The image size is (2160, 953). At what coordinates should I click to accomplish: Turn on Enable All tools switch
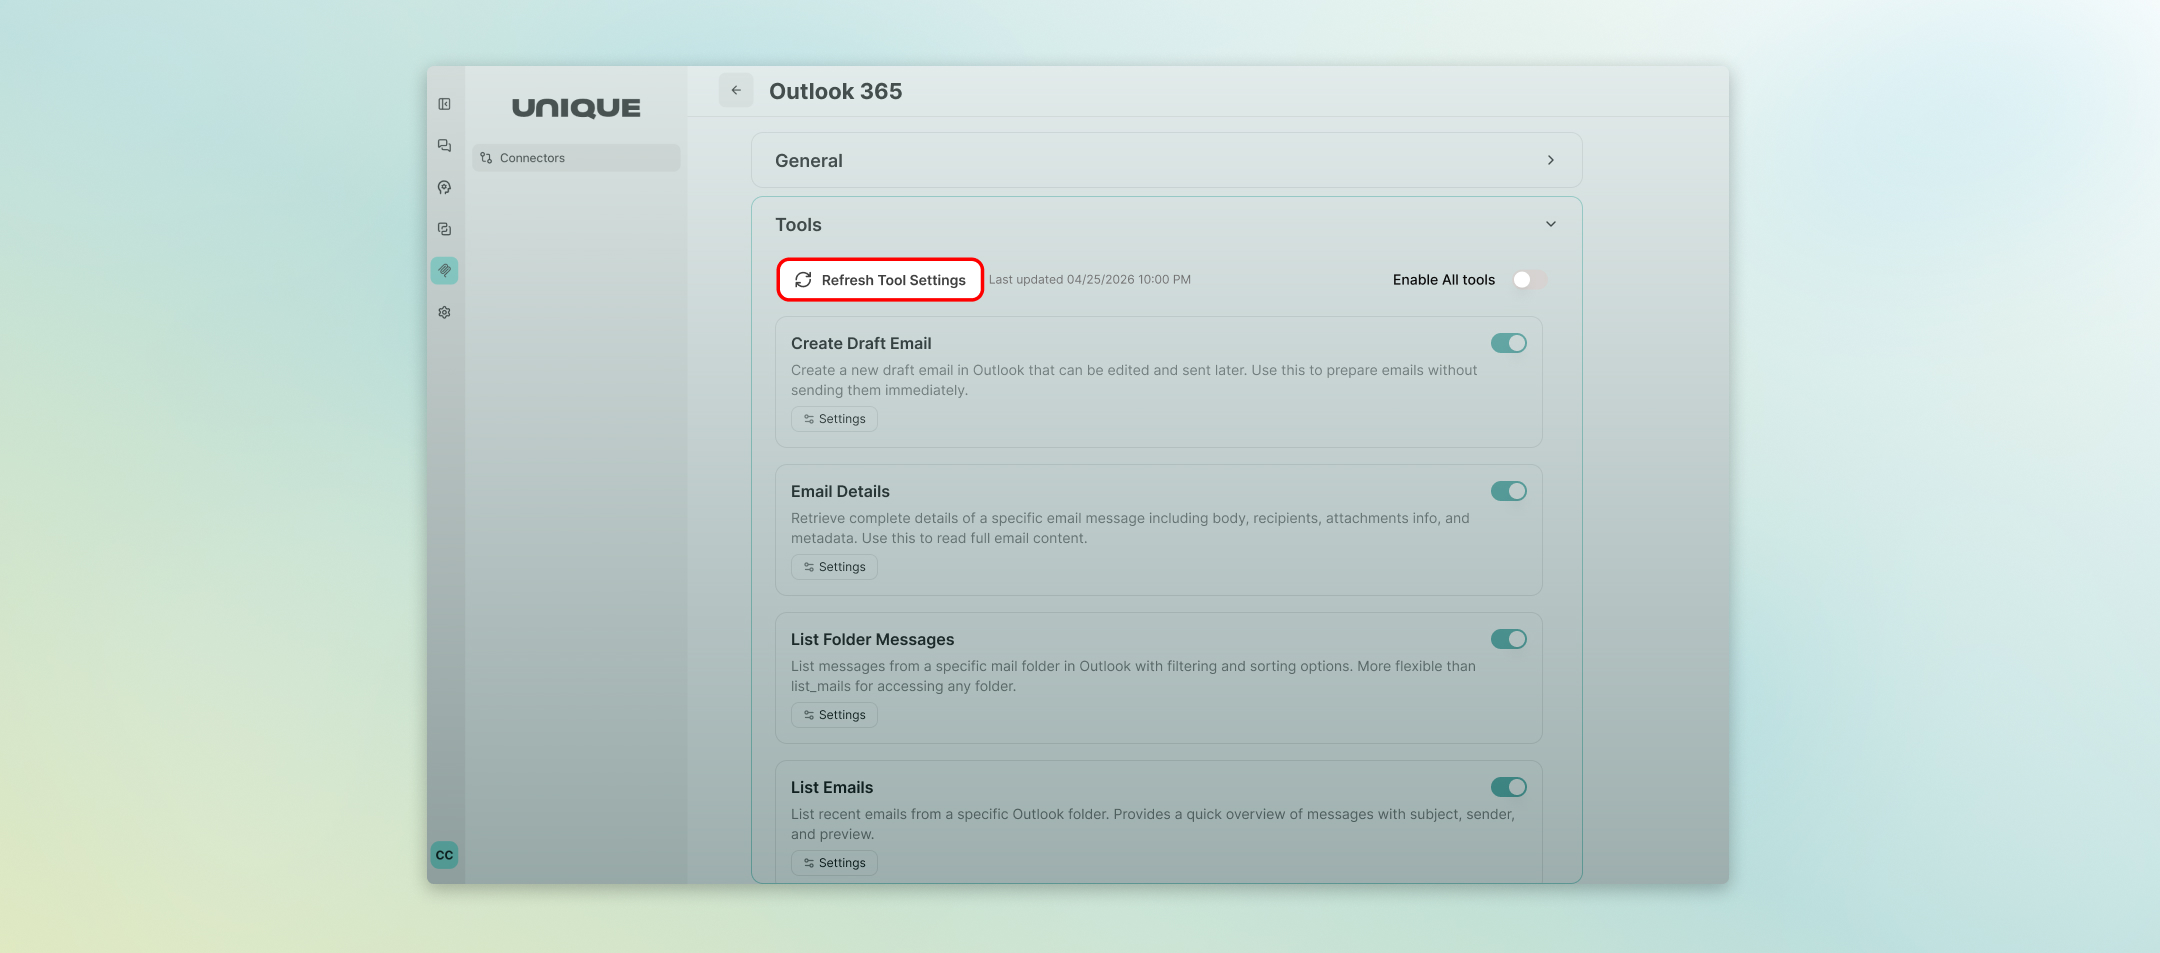(1528, 280)
